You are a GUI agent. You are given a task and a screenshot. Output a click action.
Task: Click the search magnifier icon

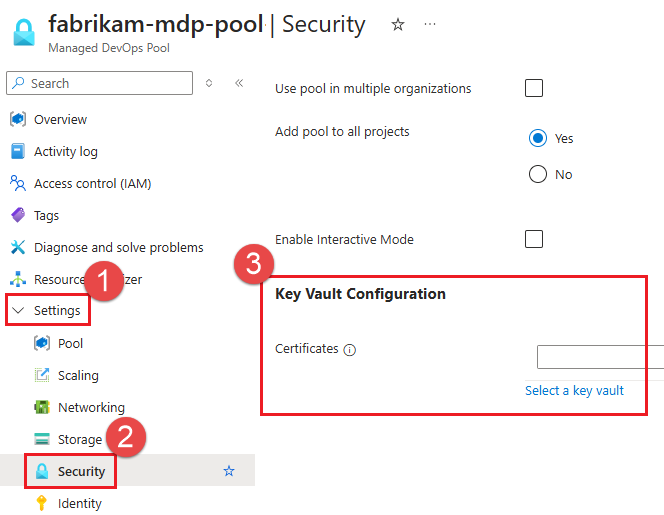(18, 83)
